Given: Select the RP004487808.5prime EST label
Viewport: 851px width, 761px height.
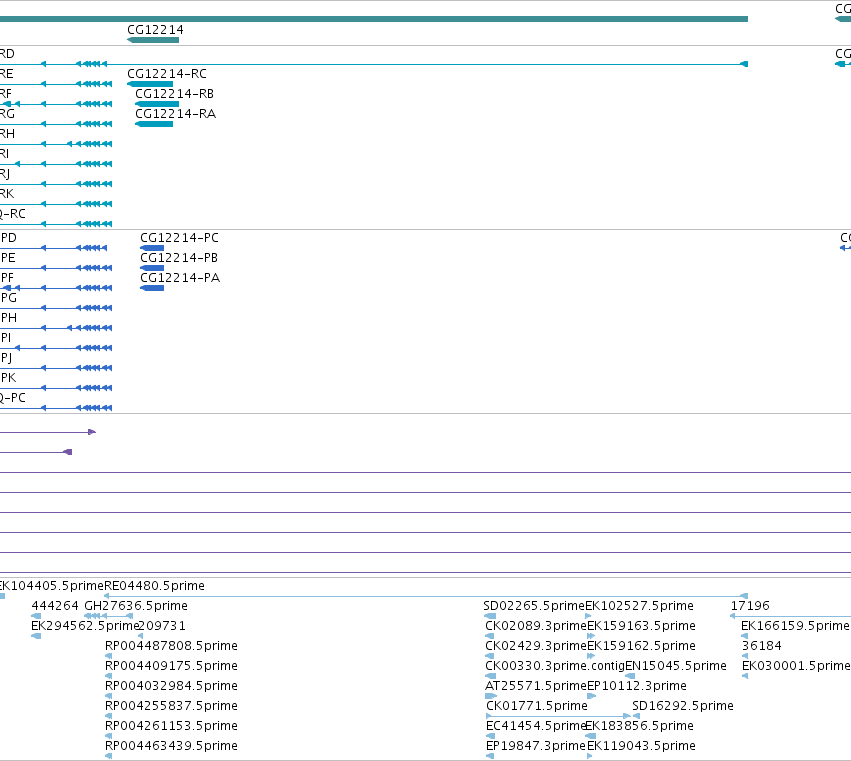Looking at the screenshot, I should pos(171,646).
